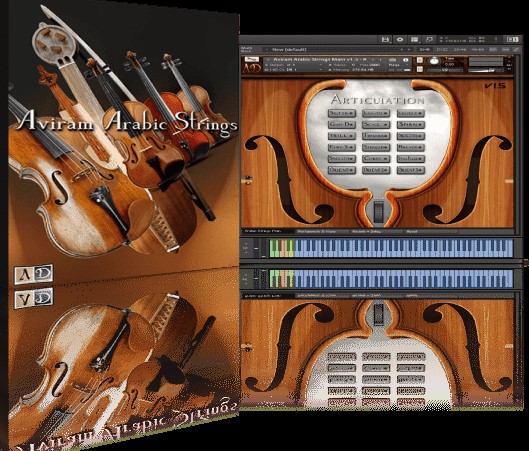Open the Output channel dropdown
Screen dimensions: 529x451
point(293,65)
